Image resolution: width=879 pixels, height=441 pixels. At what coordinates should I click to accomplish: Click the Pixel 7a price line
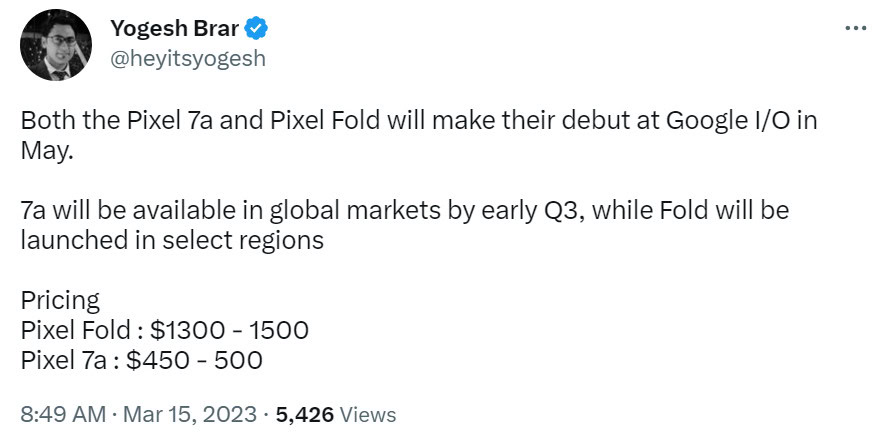tap(141, 359)
